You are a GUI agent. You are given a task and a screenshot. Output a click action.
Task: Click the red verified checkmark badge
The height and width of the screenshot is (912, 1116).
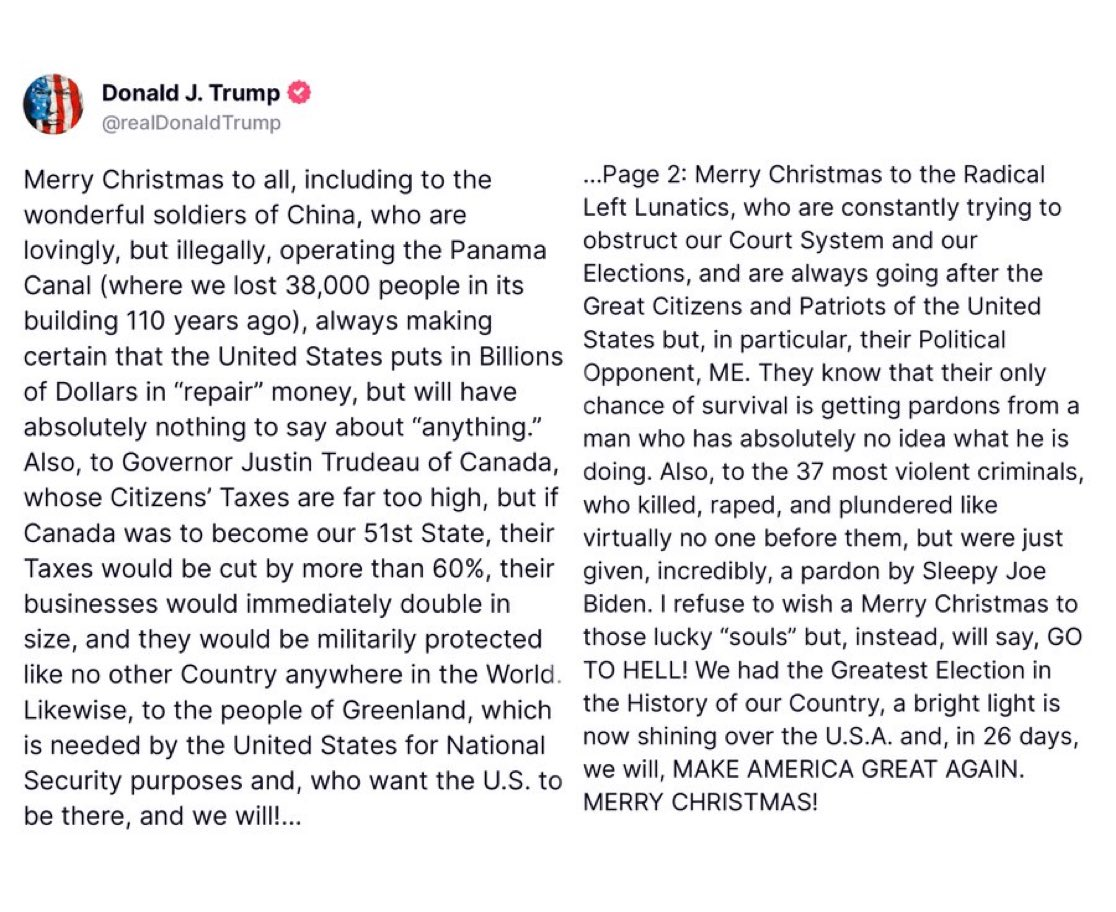(x=299, y=93)
